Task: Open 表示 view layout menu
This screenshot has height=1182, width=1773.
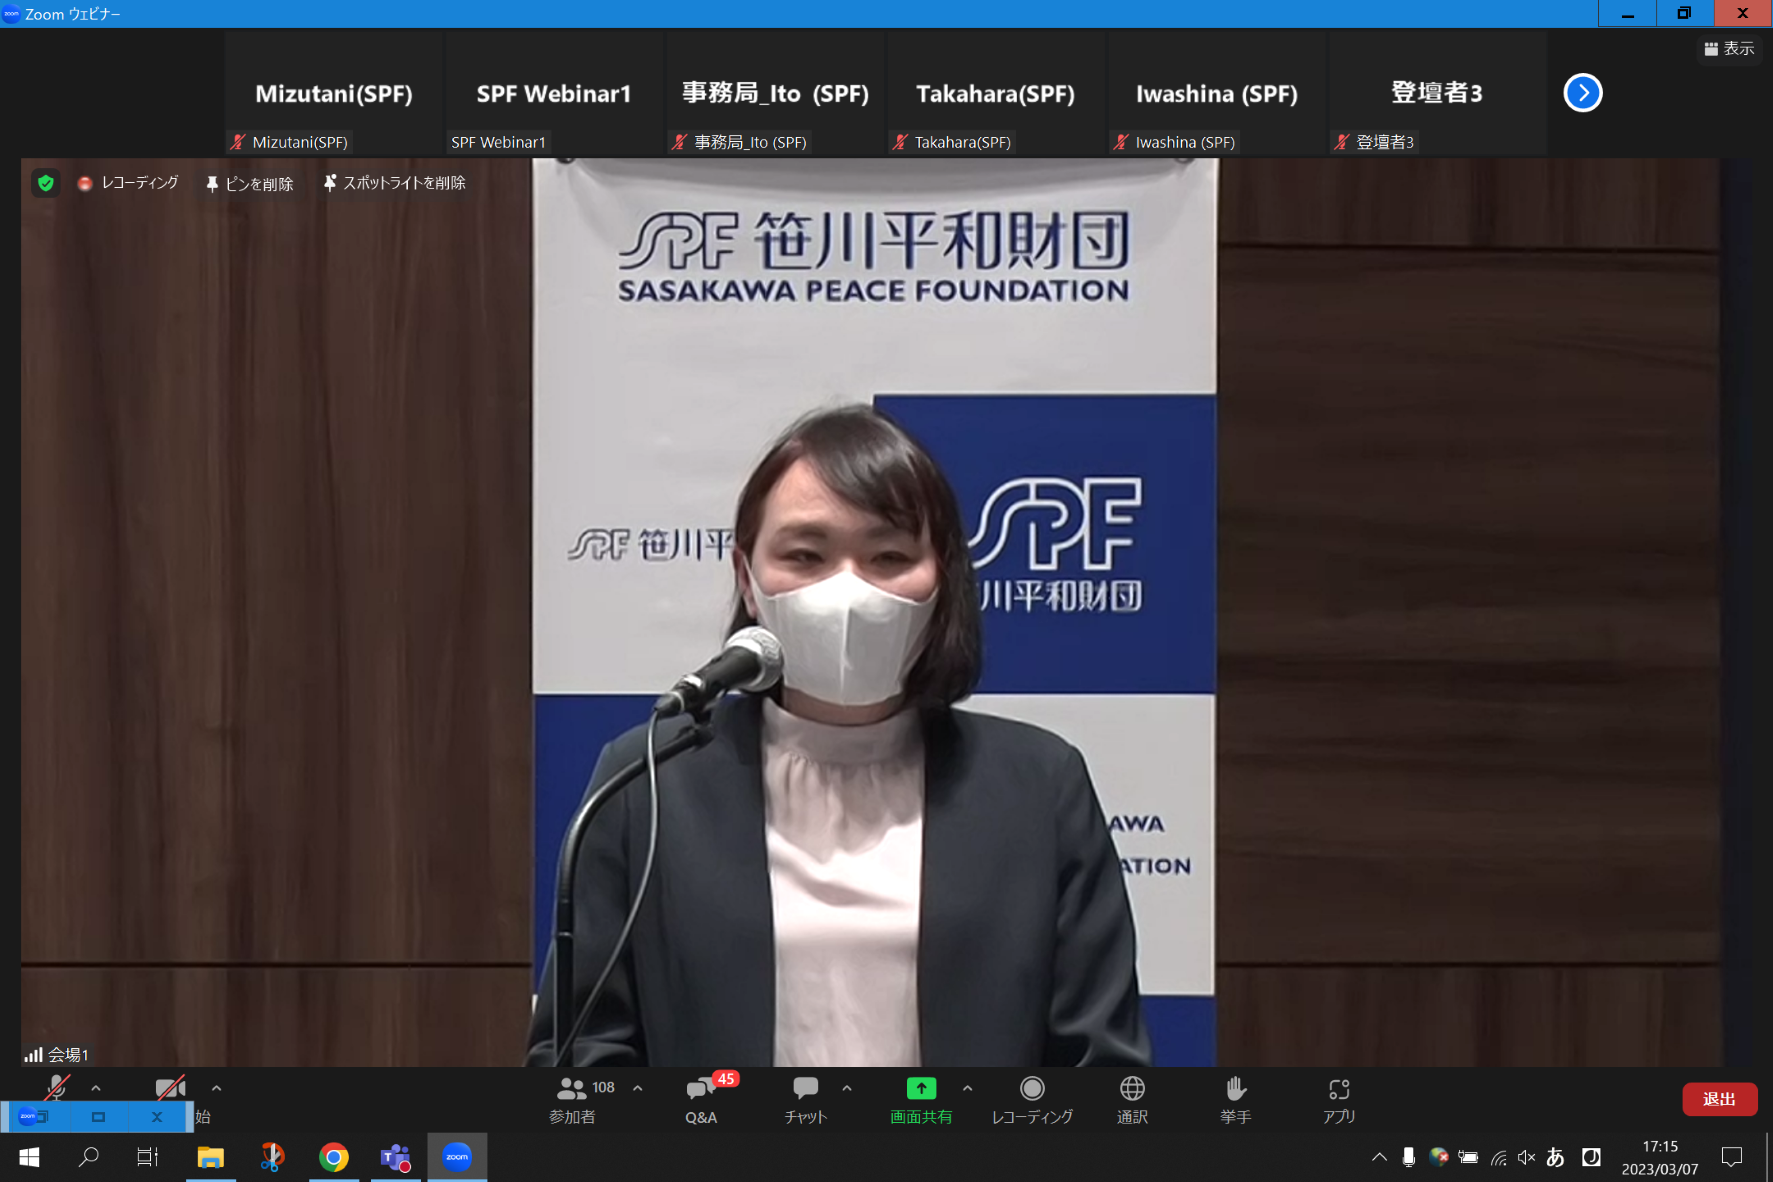Action: click(x=1729, y=48)
